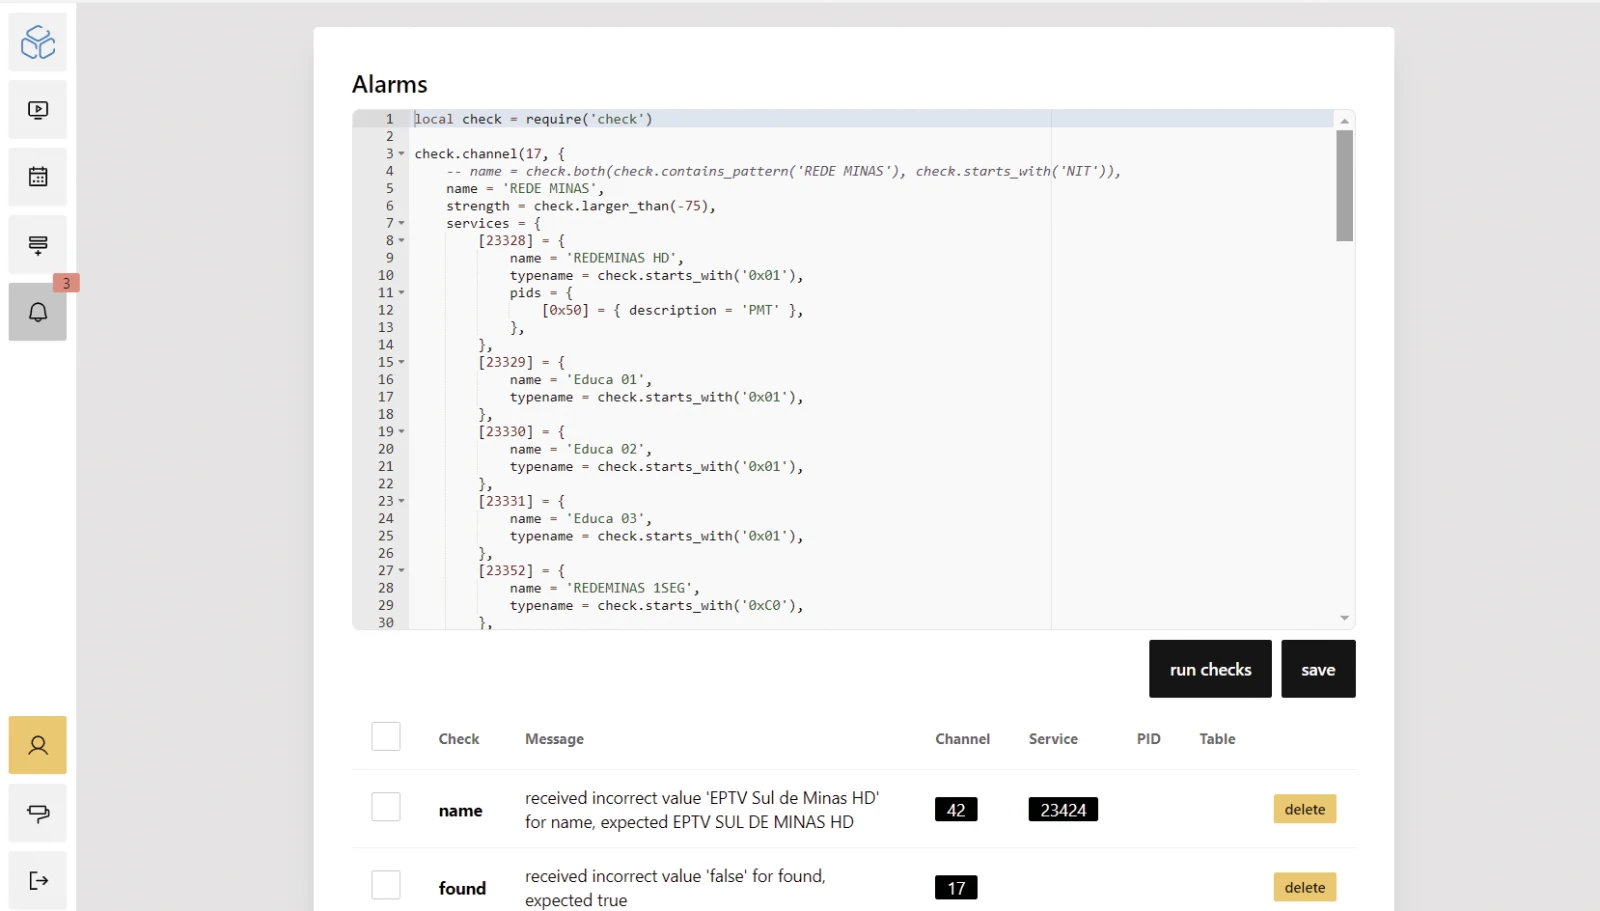Collapse the [23330] block at line 19
1600x911 pixels.
pos(402,432)
